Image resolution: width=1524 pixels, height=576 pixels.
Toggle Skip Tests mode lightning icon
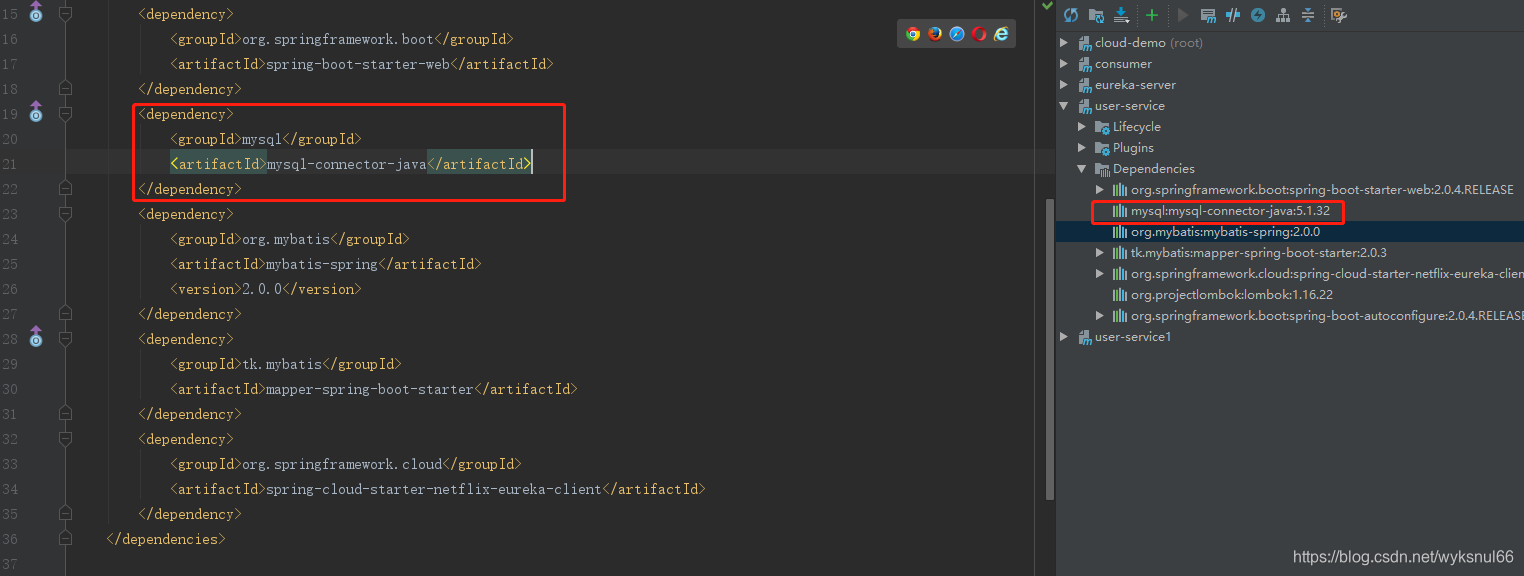tap(1258, 15)
